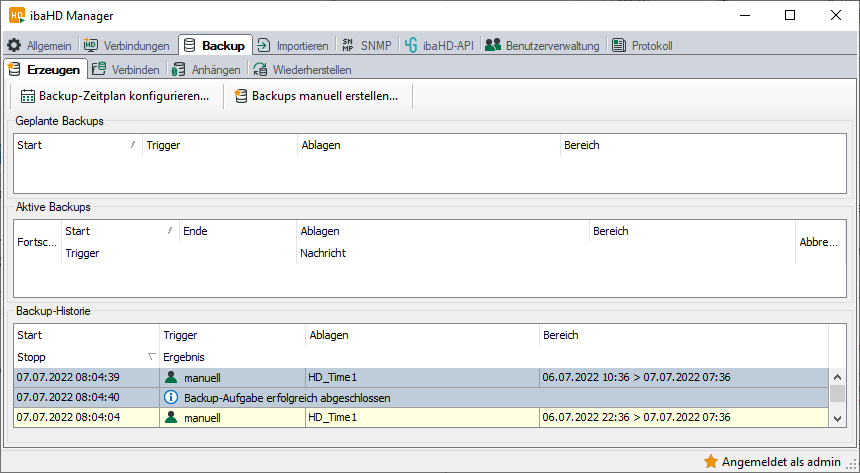Screen dimensions: 860x473
Task: Switch to the Verbinden sub-tab
Action: point(125,70)
